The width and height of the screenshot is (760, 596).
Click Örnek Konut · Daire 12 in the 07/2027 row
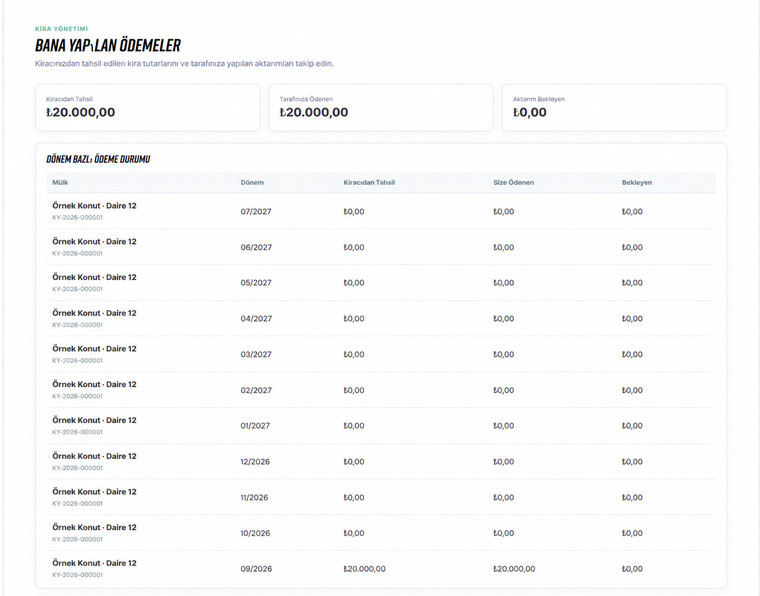(x=95, y=206)
